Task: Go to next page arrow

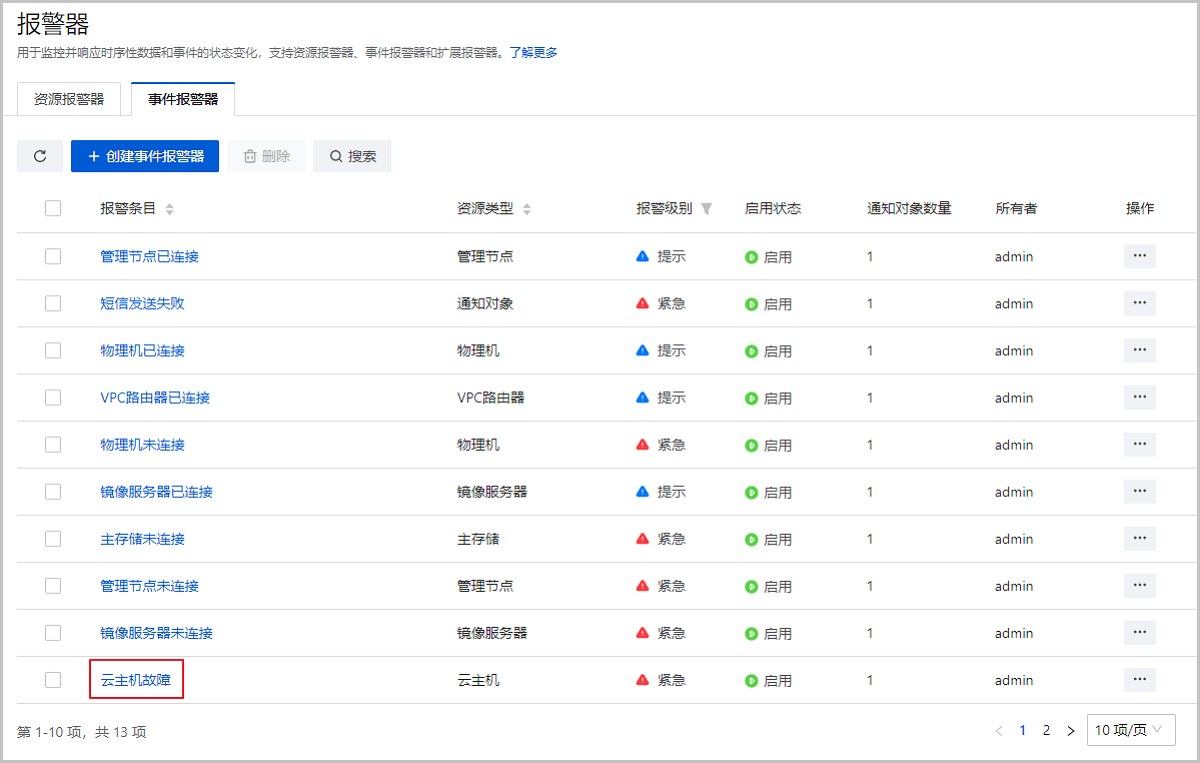Action: [x=1071, y=731]
